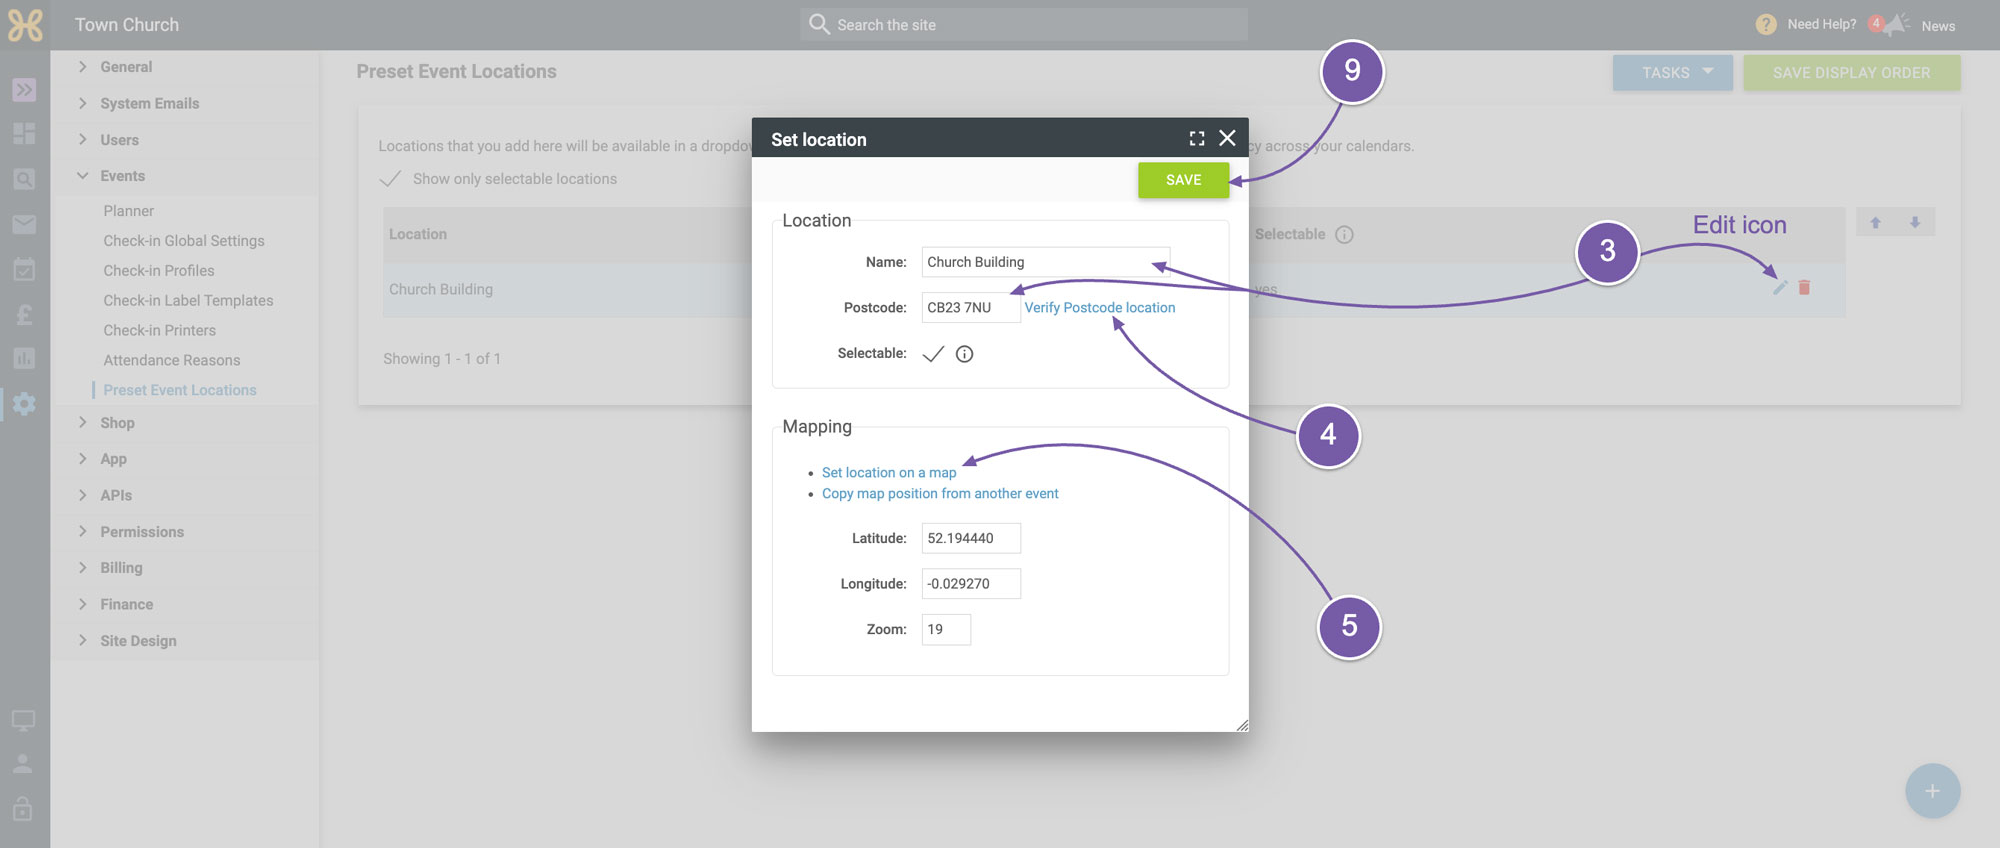This screenshot has width=2000, height=848.
Task: Toggle Show only selectable locations checkbox
Action: (x=390, y=179)
